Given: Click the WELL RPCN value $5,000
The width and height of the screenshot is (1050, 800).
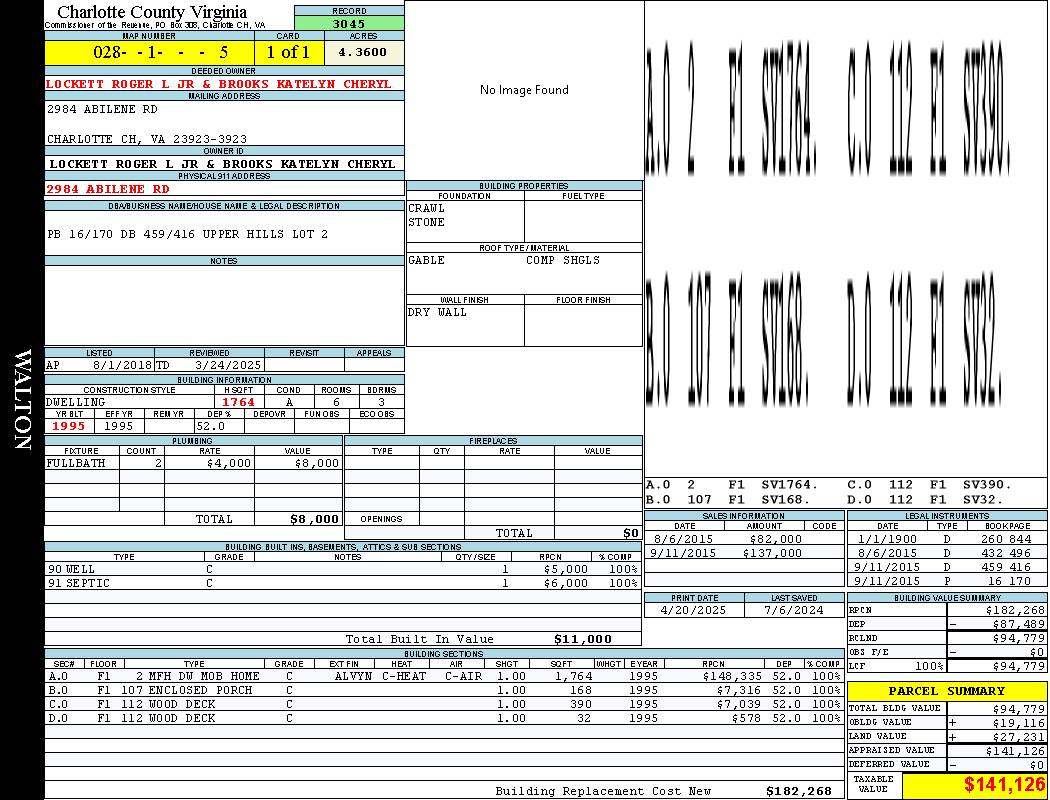Looking at the screenshot, I should [566, 570].
